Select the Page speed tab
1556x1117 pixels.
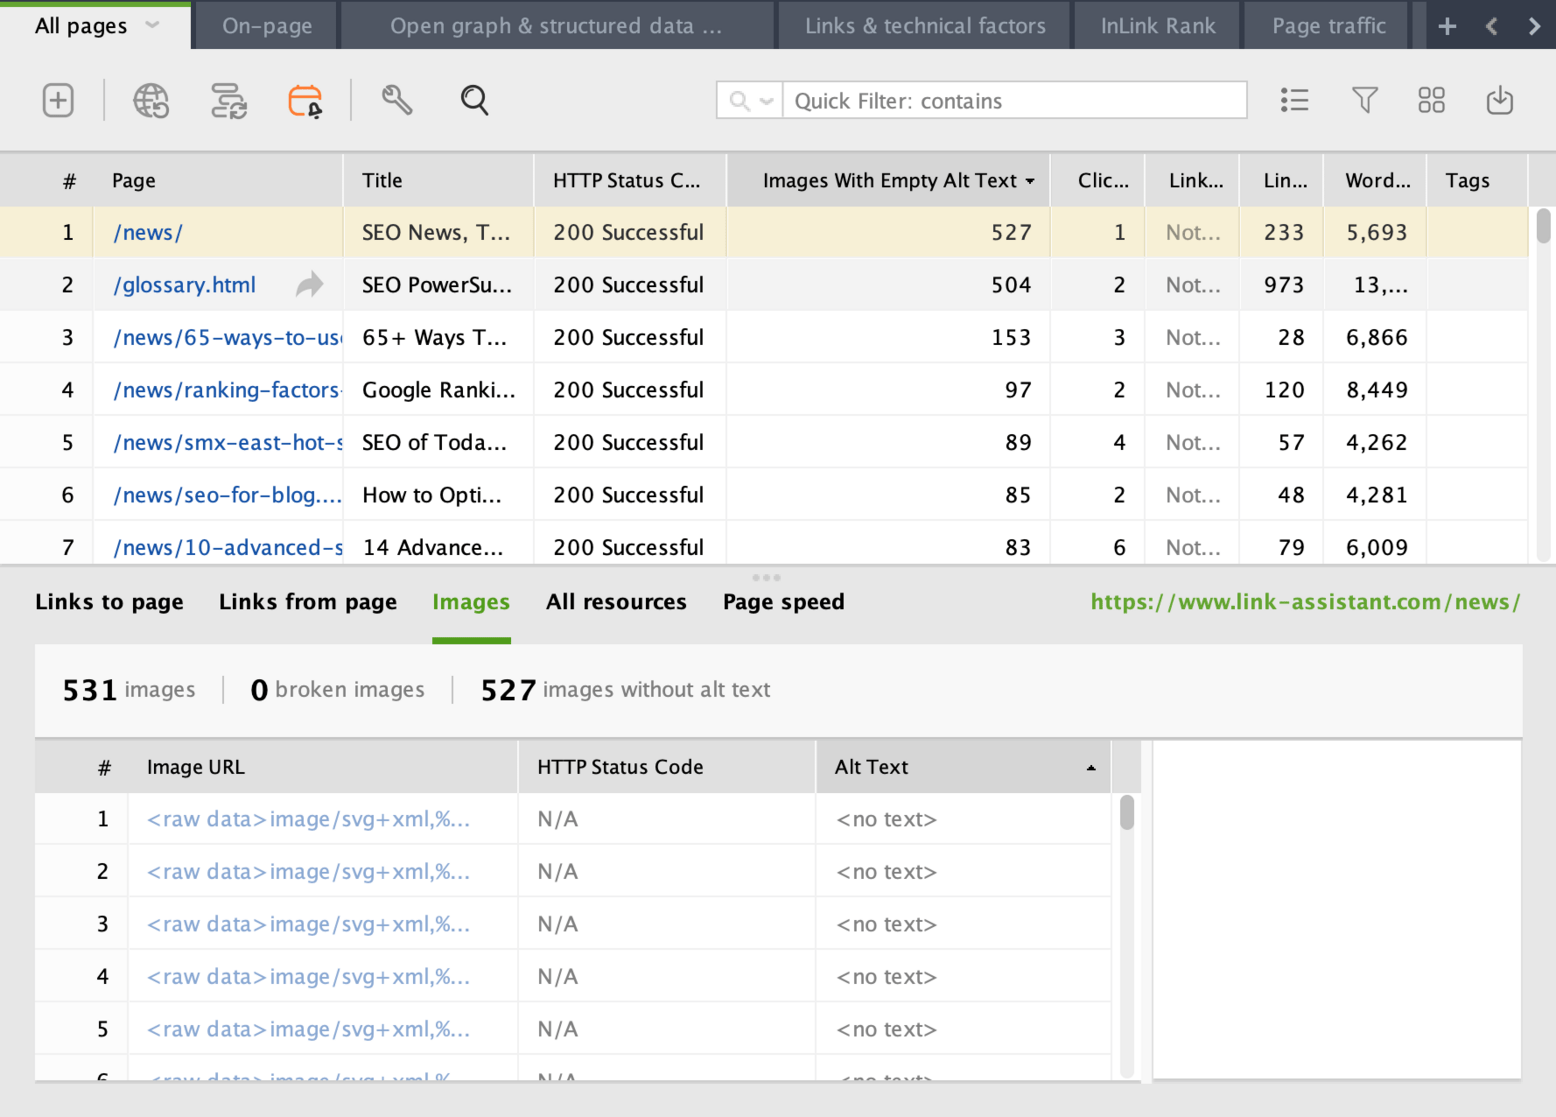783,601
